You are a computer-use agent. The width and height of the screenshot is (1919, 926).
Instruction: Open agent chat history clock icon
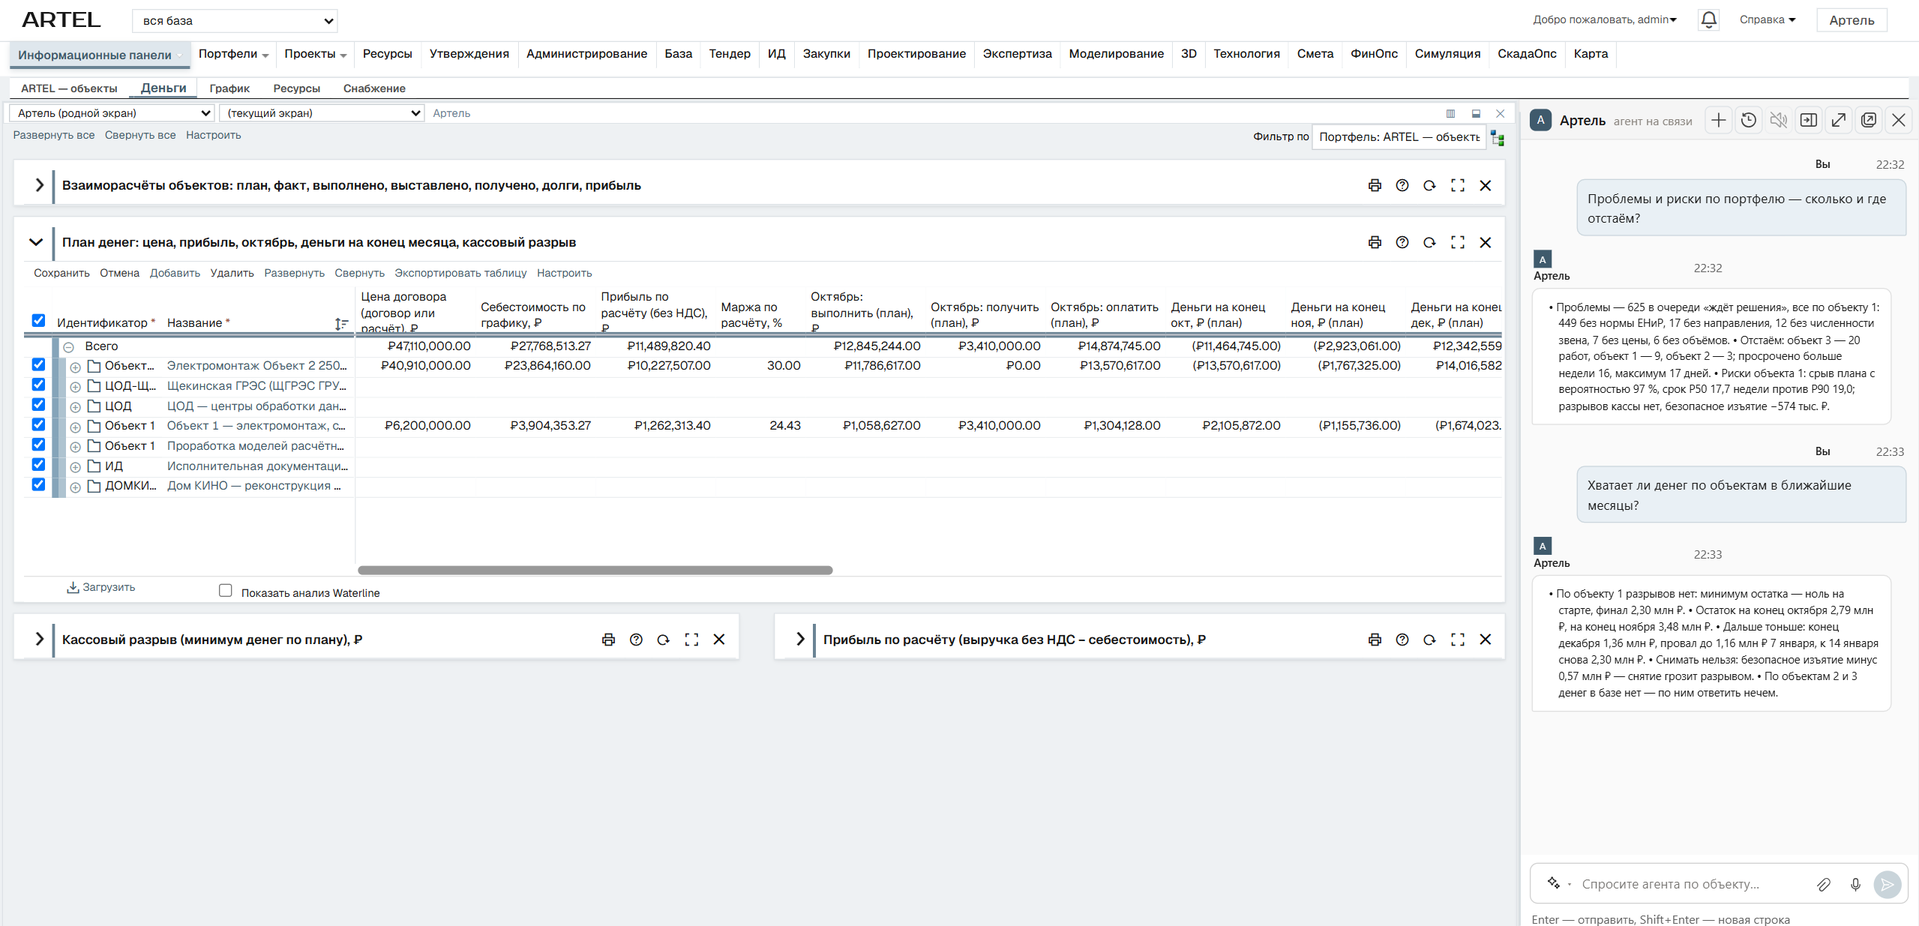pos(1748,121)
